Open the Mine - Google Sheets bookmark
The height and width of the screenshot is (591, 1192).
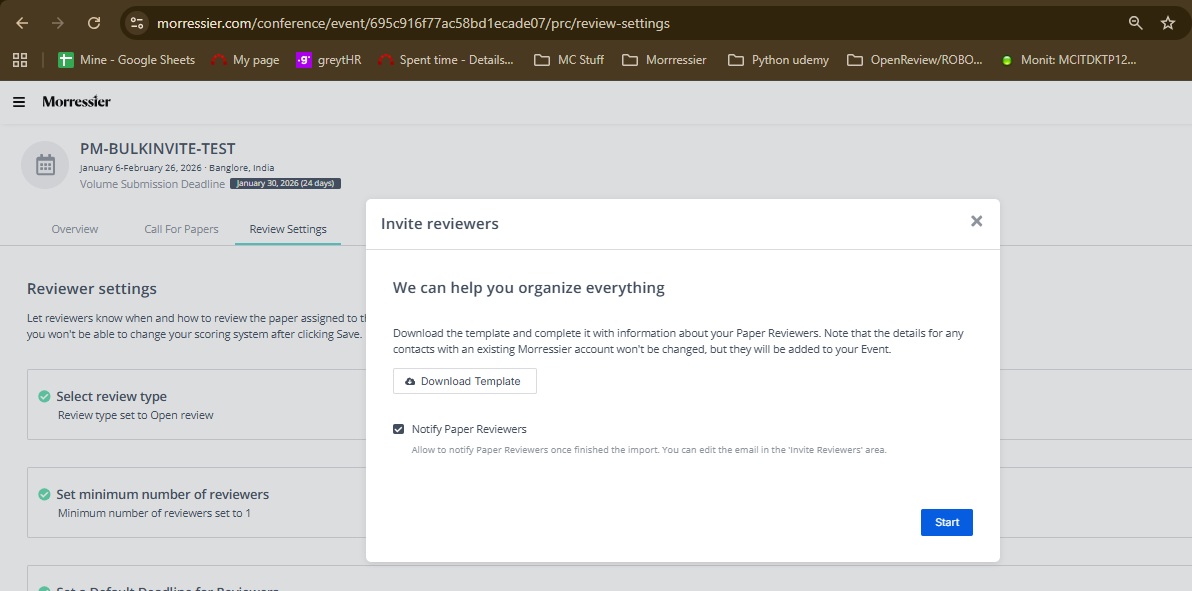(x=126, y=60)
